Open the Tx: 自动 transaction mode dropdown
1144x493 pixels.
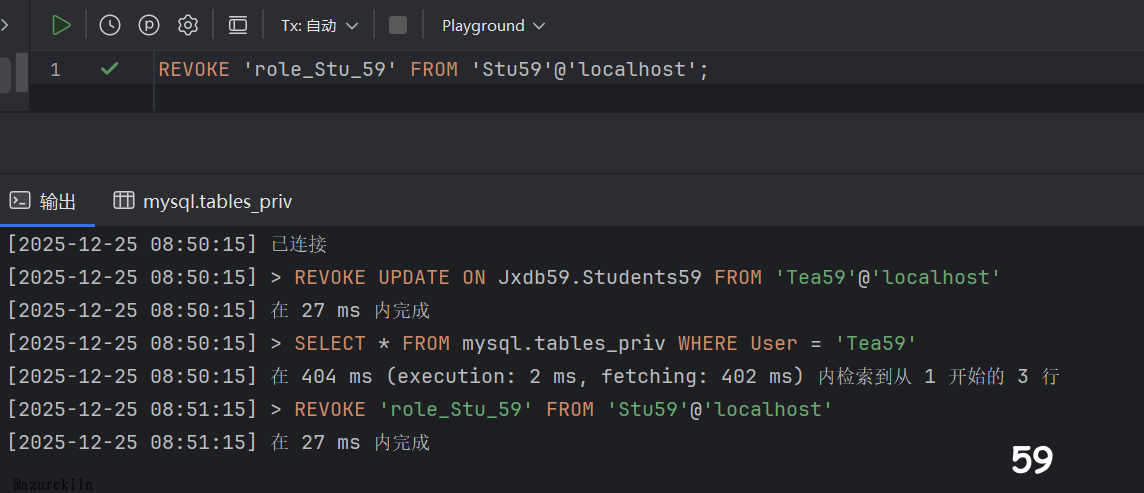(x=321, y=25)
